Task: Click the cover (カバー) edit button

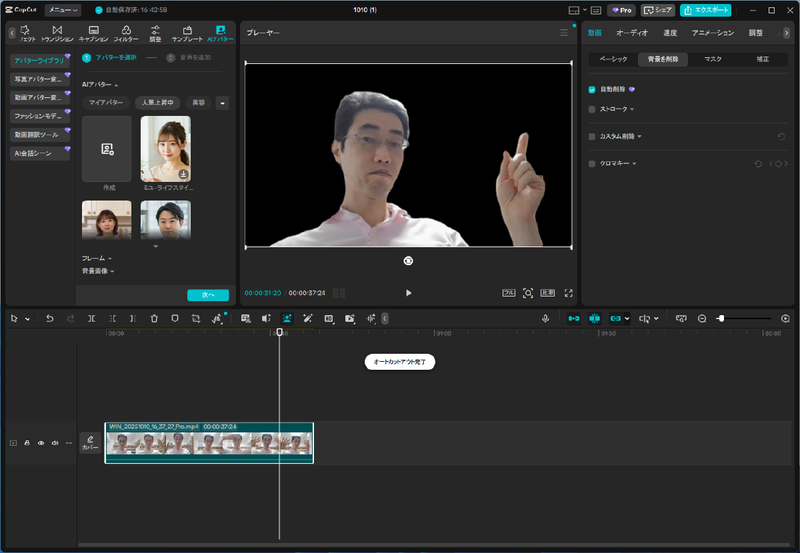Action: 90,442
